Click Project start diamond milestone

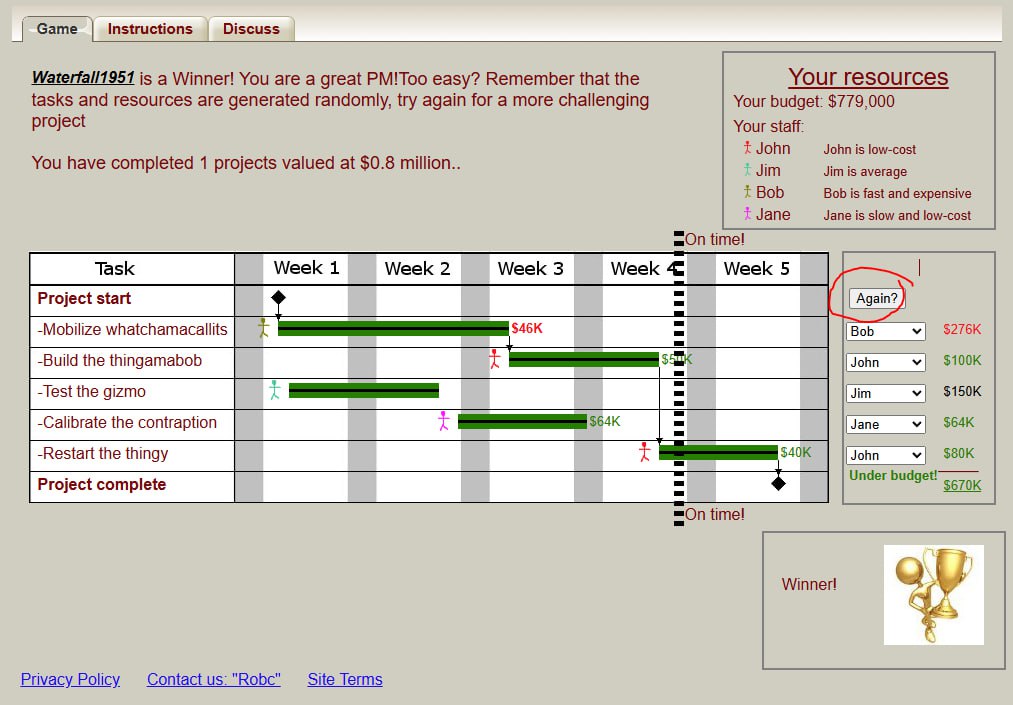click(278, 297)
